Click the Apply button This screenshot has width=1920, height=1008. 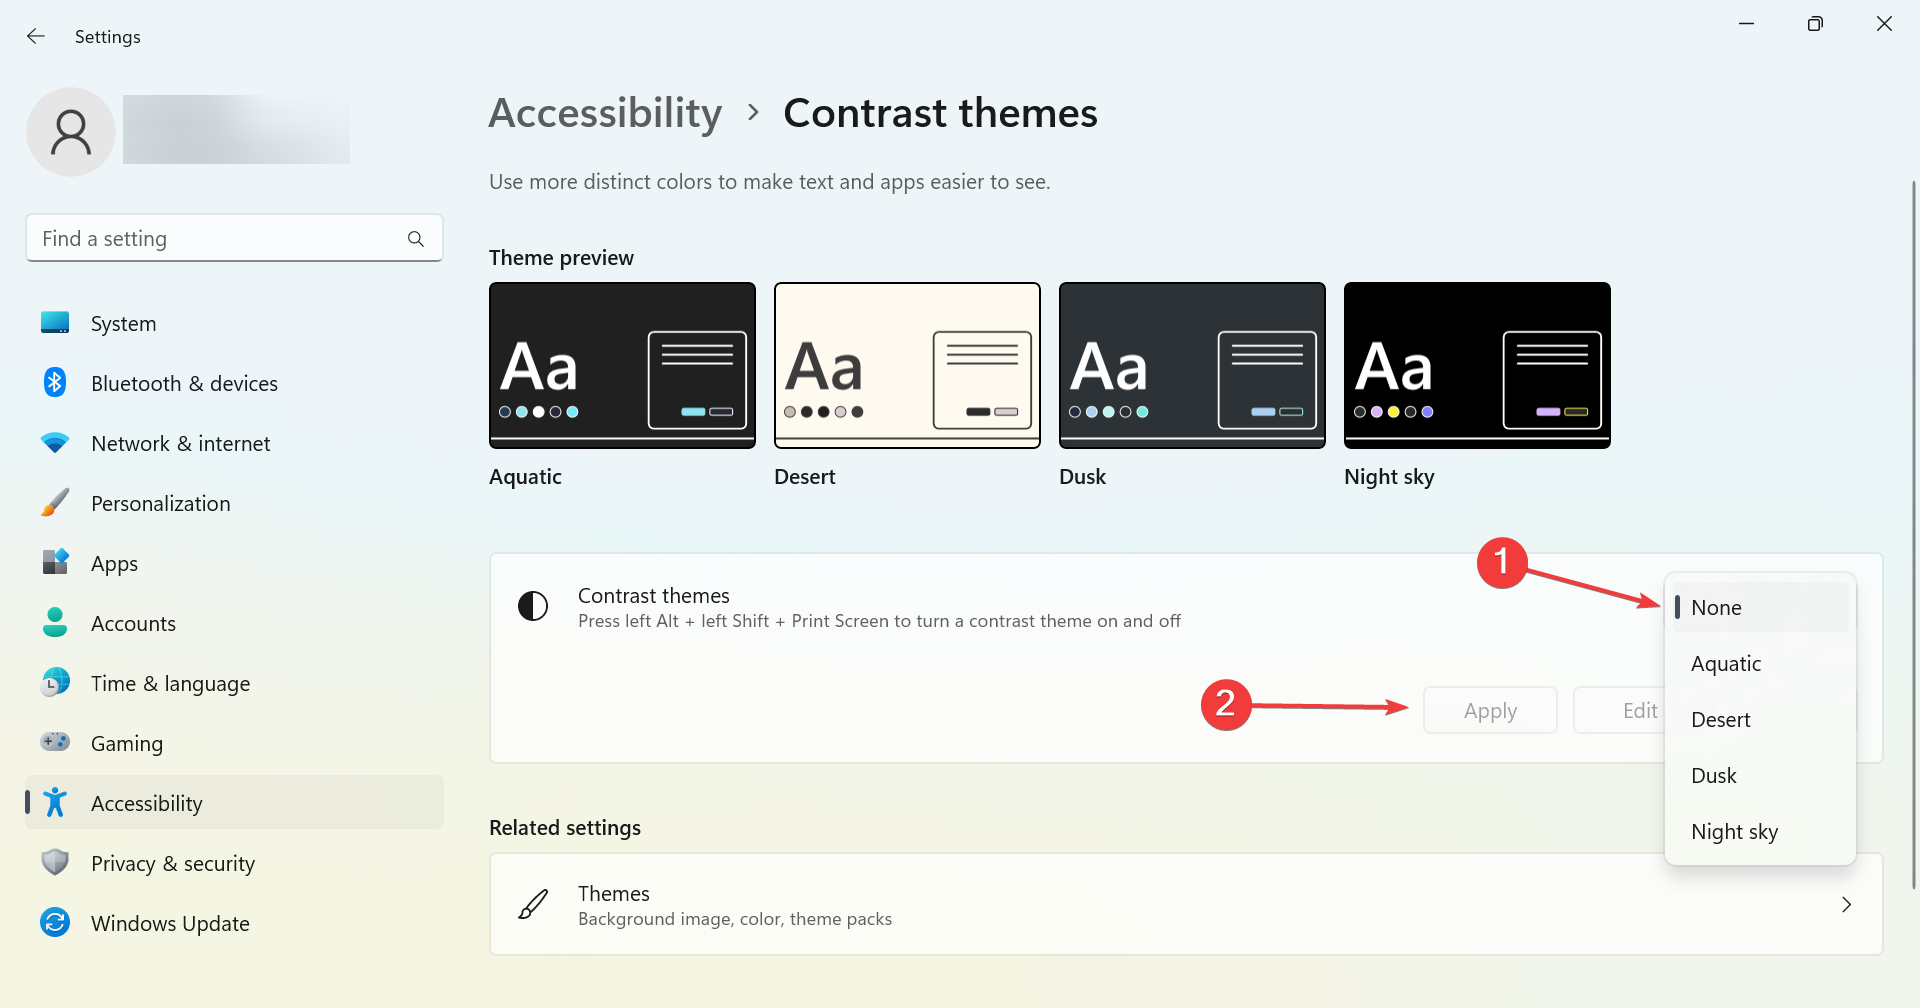pyautogui.click(x=1490, y=710)
